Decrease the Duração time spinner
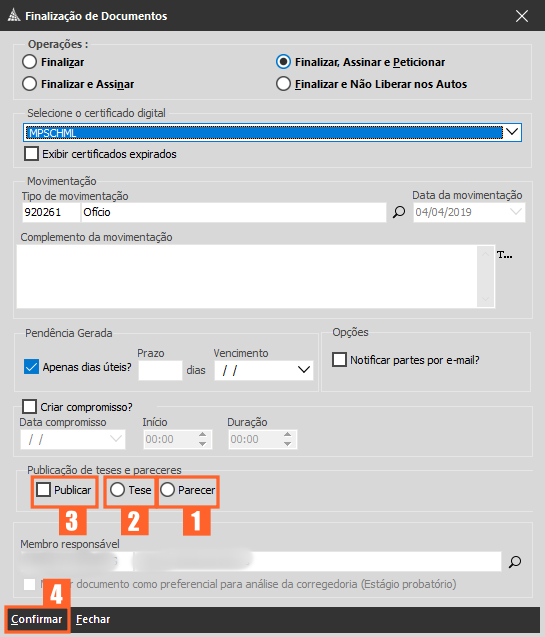 click(288, 444)
